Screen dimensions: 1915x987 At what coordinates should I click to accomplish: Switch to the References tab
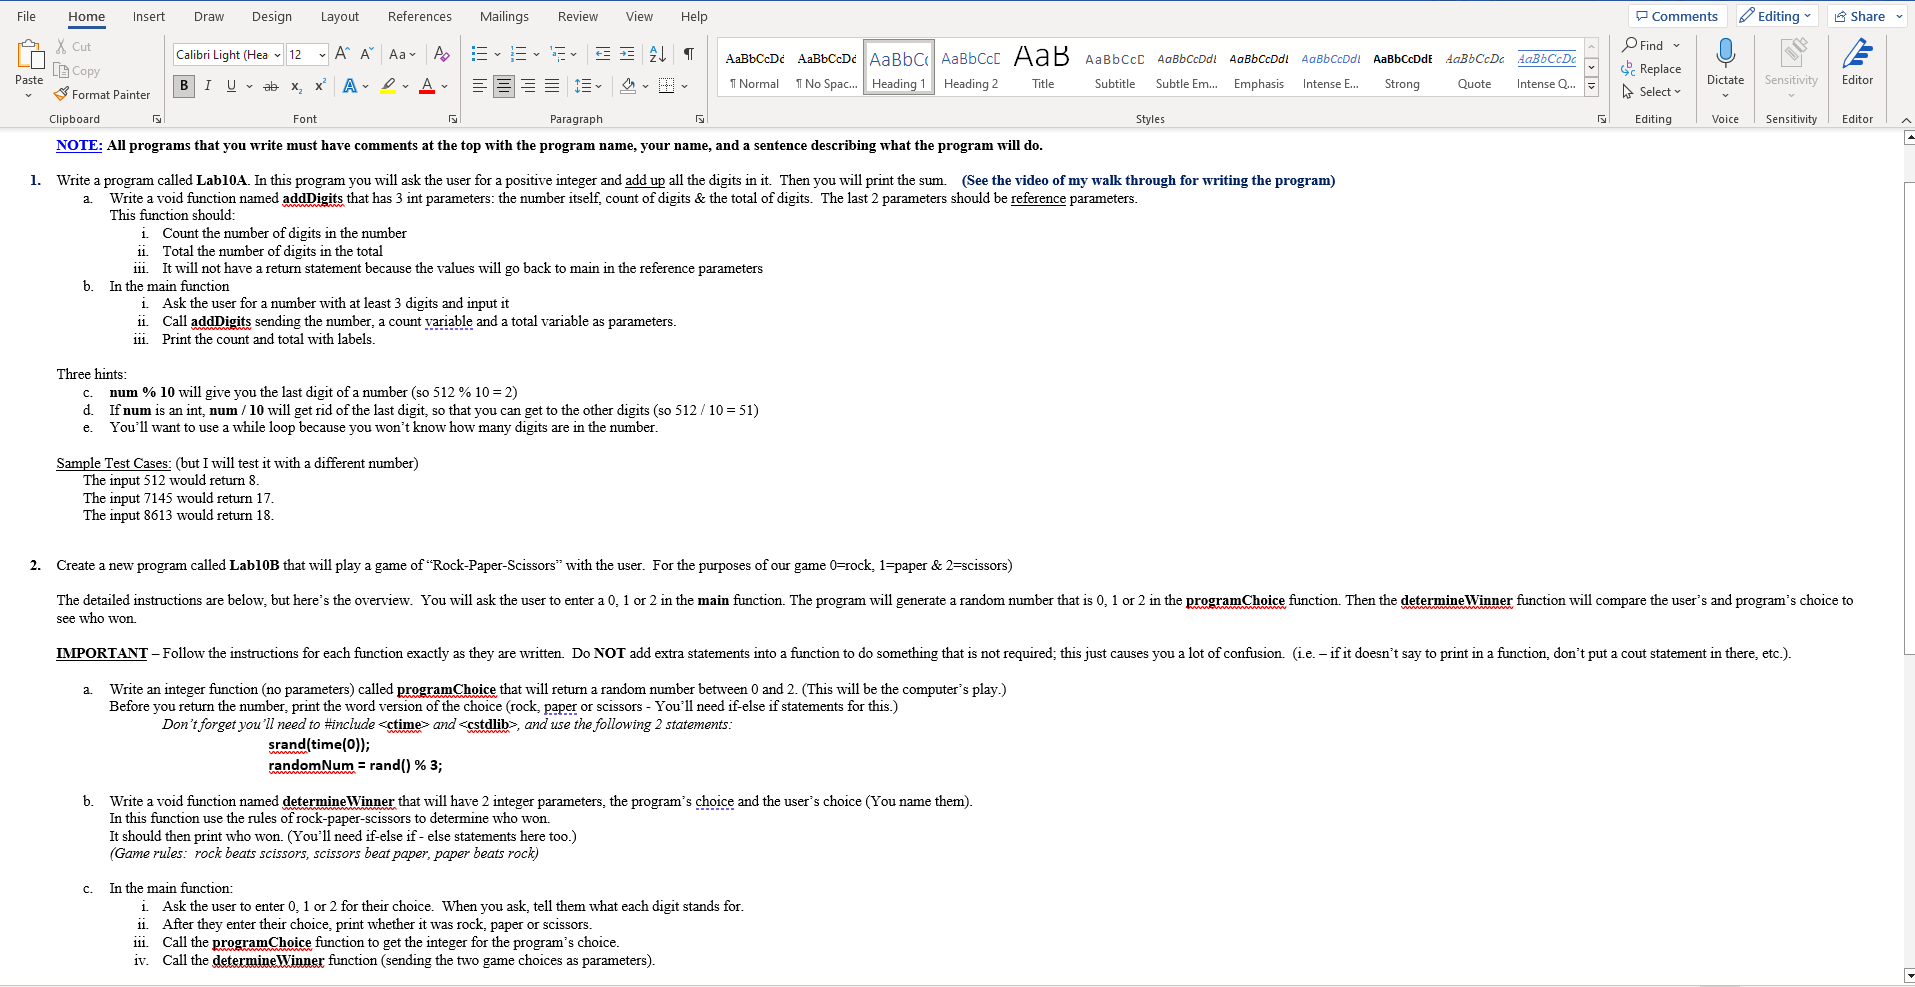419,16
